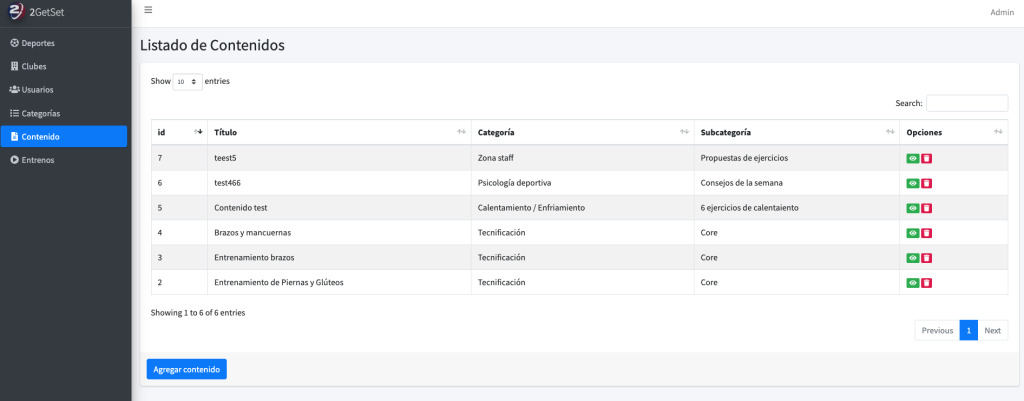
Task: Delete the teest5 row with trash icon
Action: (926, 158)
